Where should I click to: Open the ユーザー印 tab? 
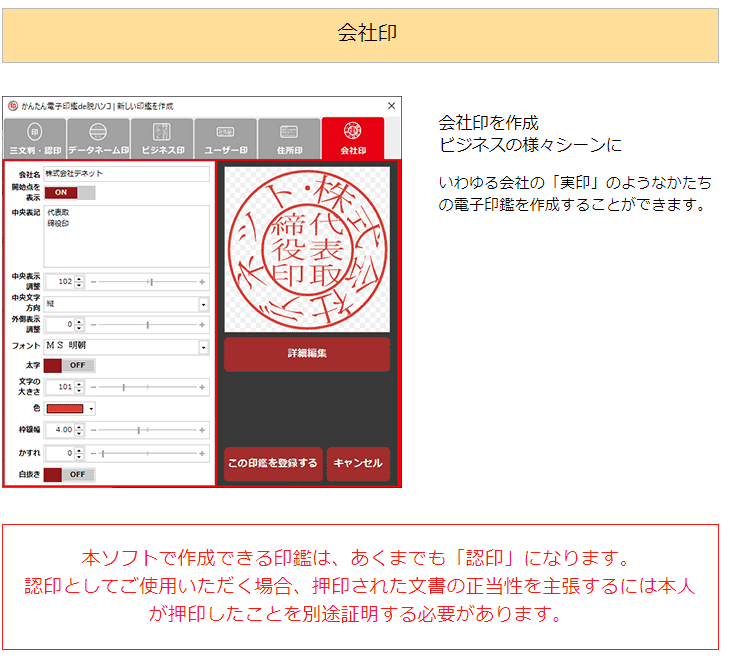coord(225,138)
